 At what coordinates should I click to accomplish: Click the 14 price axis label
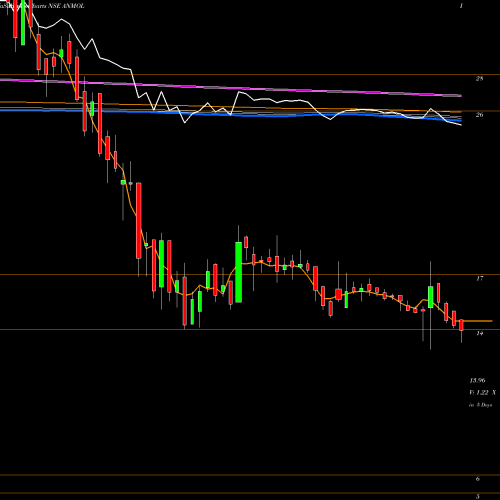click(x=479, y=333)
